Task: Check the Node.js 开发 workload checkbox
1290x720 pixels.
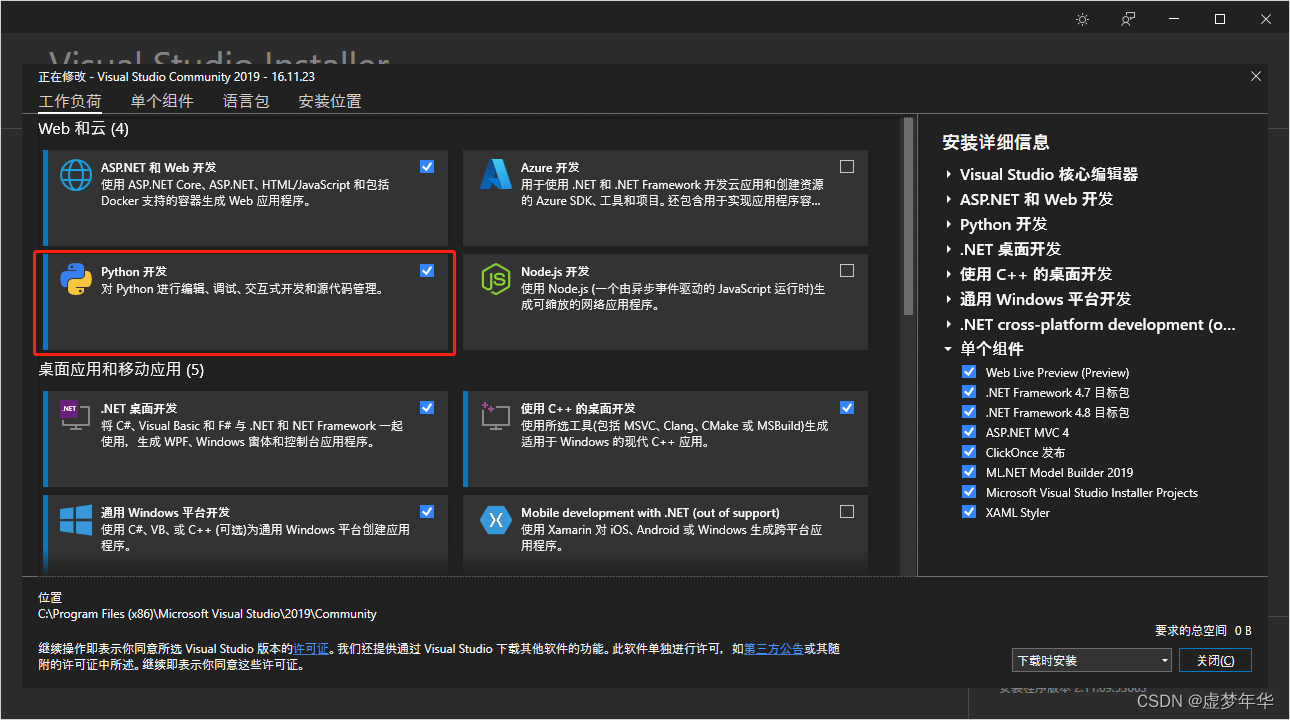Action: (847, 270)
